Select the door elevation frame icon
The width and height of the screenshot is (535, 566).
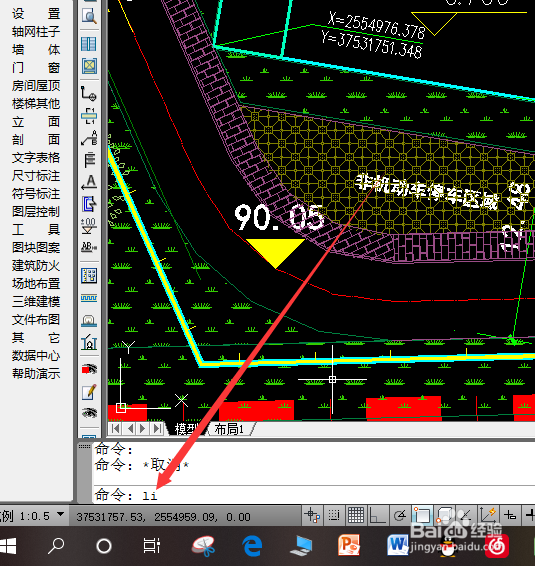pyautogui.click(x=89, y=343)
